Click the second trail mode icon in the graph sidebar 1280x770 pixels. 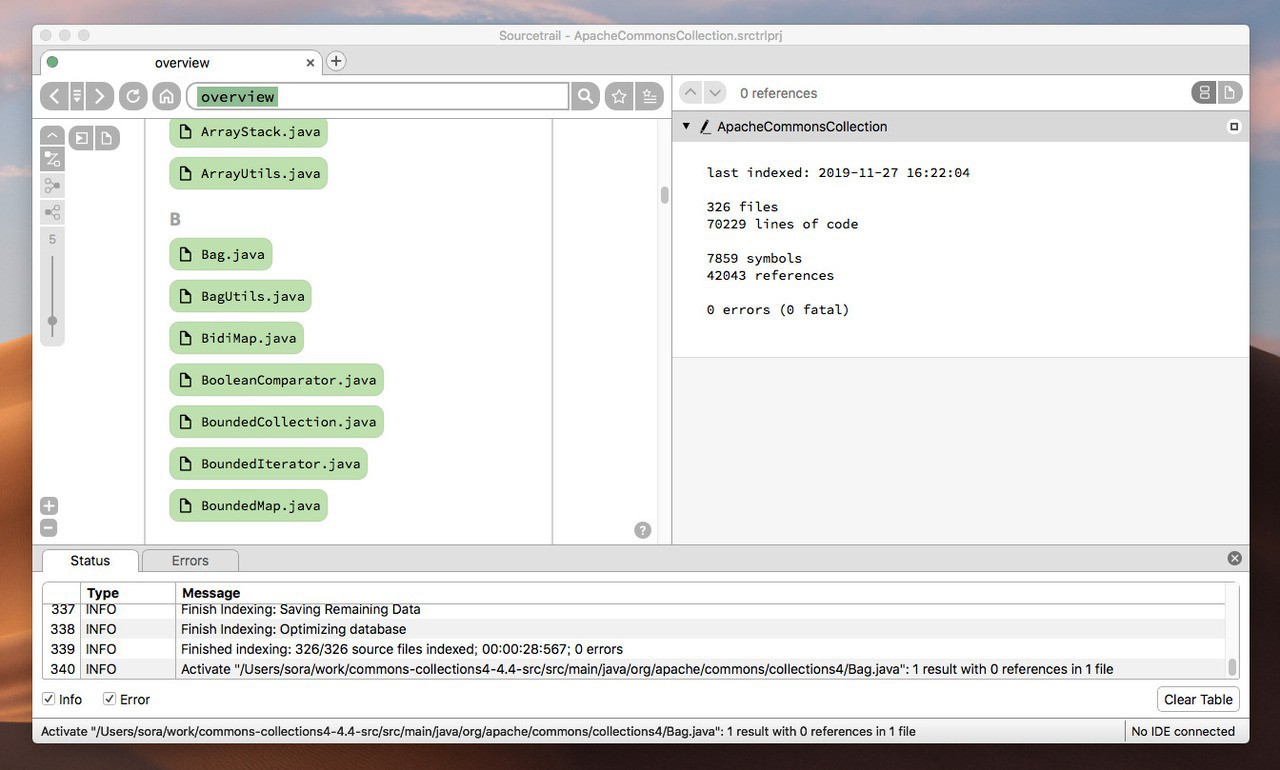(x=52, y=185)
